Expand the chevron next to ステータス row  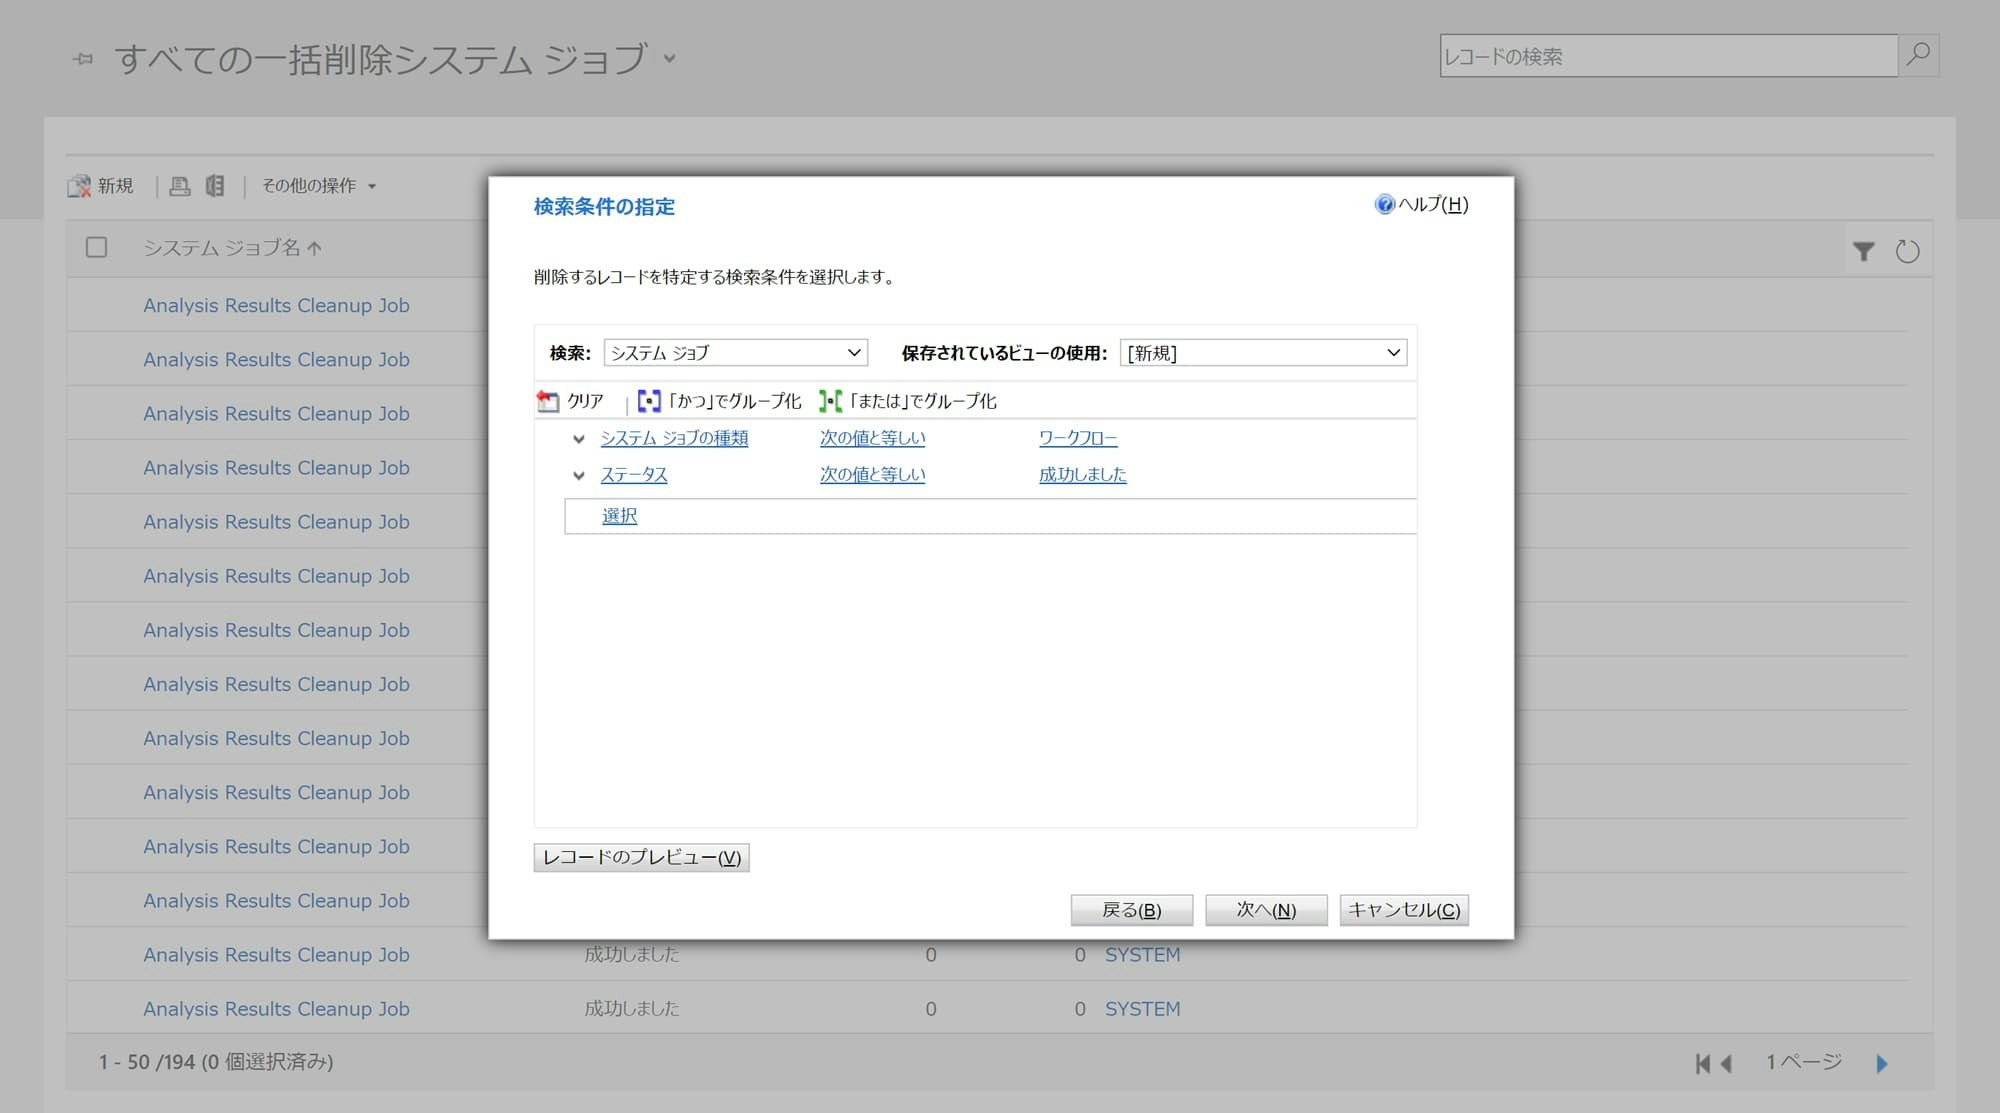(579, 475)
